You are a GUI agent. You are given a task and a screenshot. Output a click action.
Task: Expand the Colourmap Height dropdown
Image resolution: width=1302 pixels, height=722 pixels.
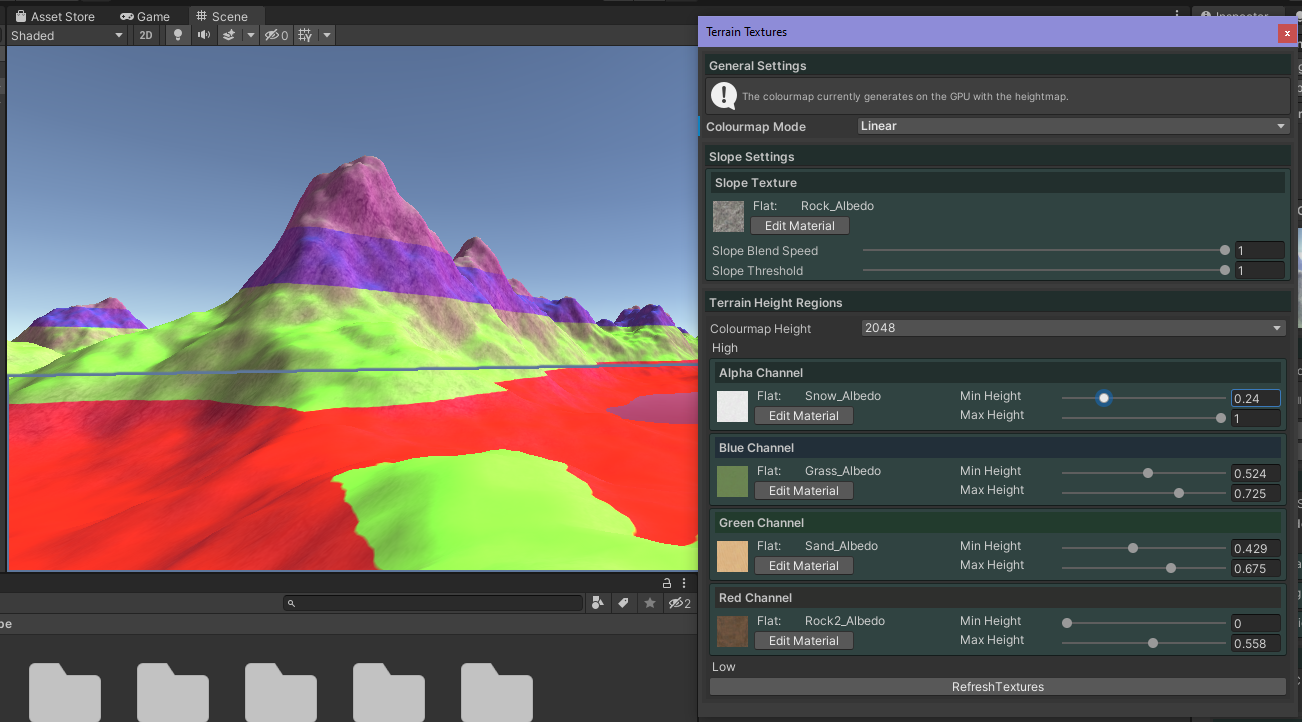[1073, 328]
